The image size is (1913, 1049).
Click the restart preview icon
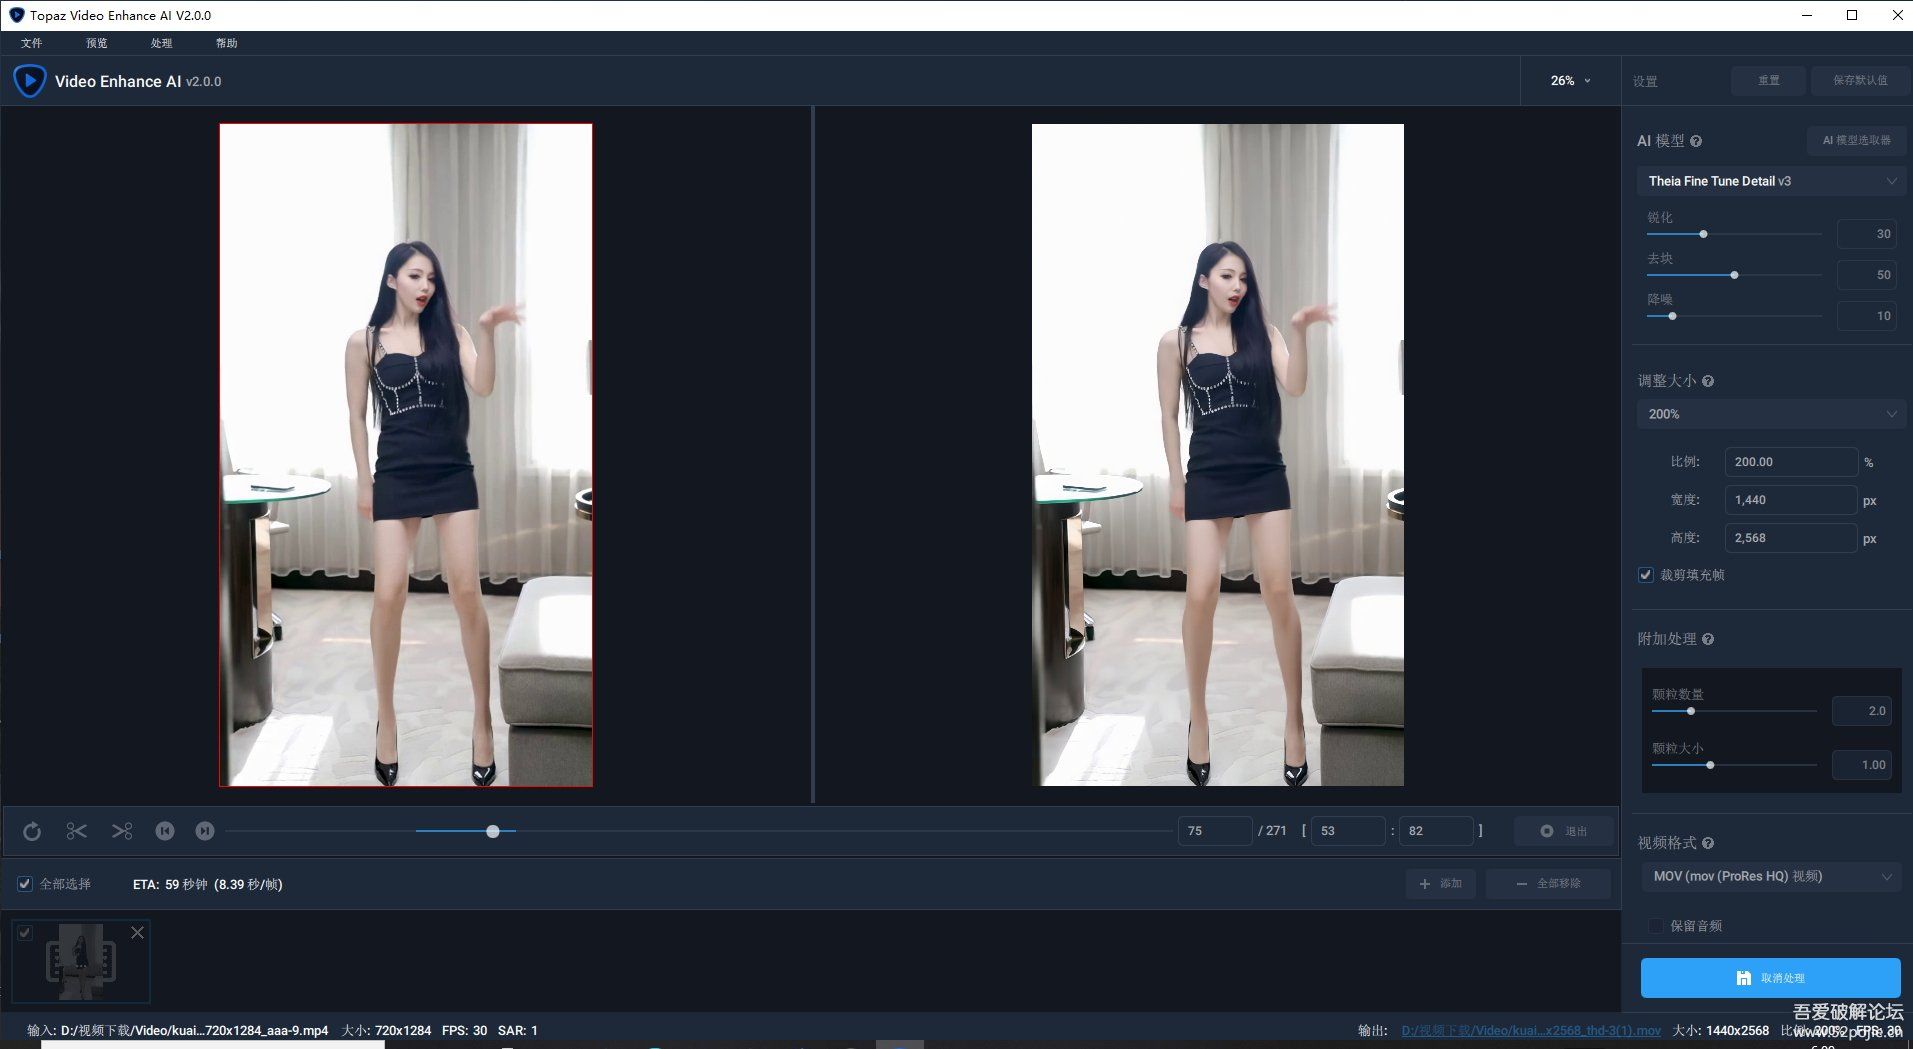click(32, 831)
